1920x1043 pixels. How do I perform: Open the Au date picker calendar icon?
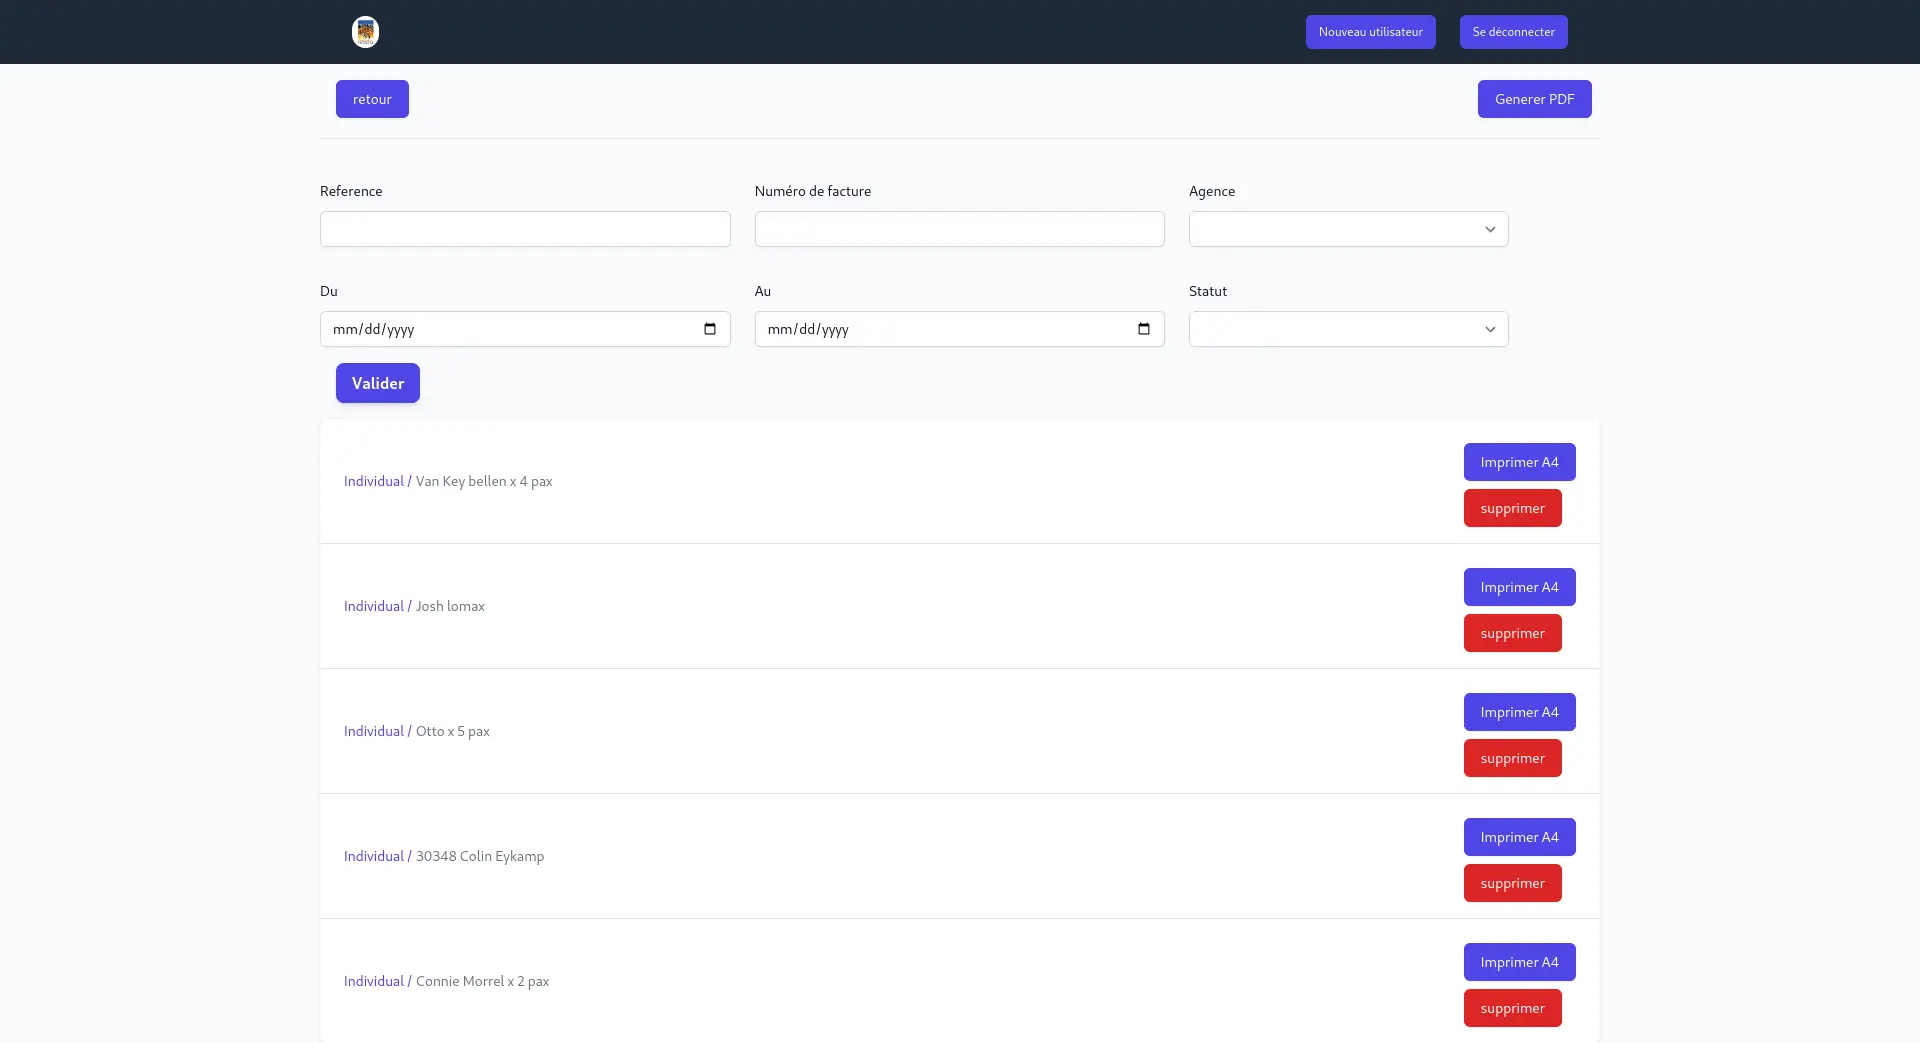tap(1144, 329)
